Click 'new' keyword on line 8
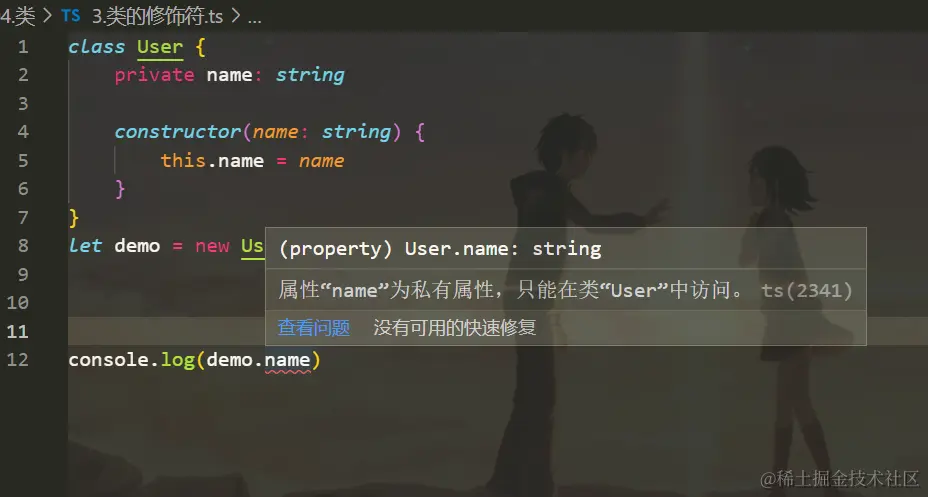Screen dimensions: 928x497 tap(212, 246)
